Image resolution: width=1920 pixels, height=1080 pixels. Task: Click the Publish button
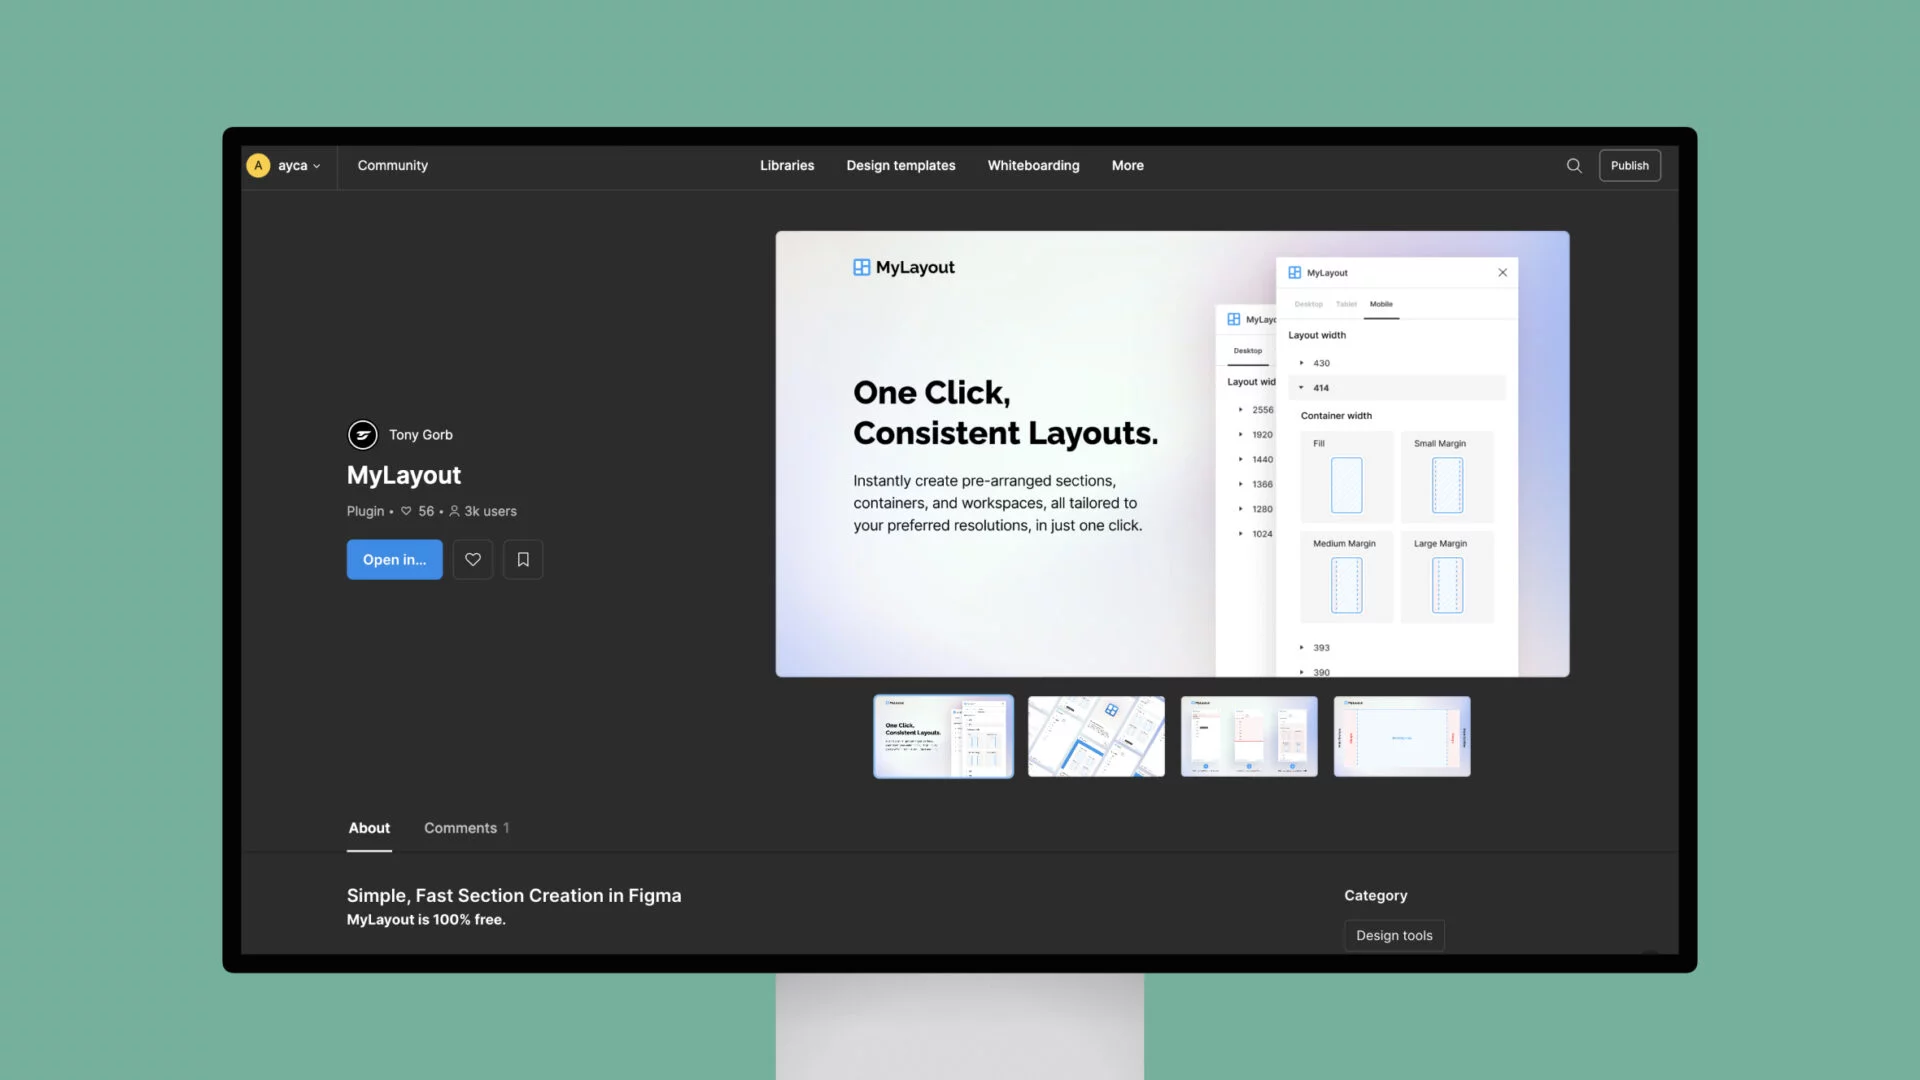click(x=1629, y=165)
